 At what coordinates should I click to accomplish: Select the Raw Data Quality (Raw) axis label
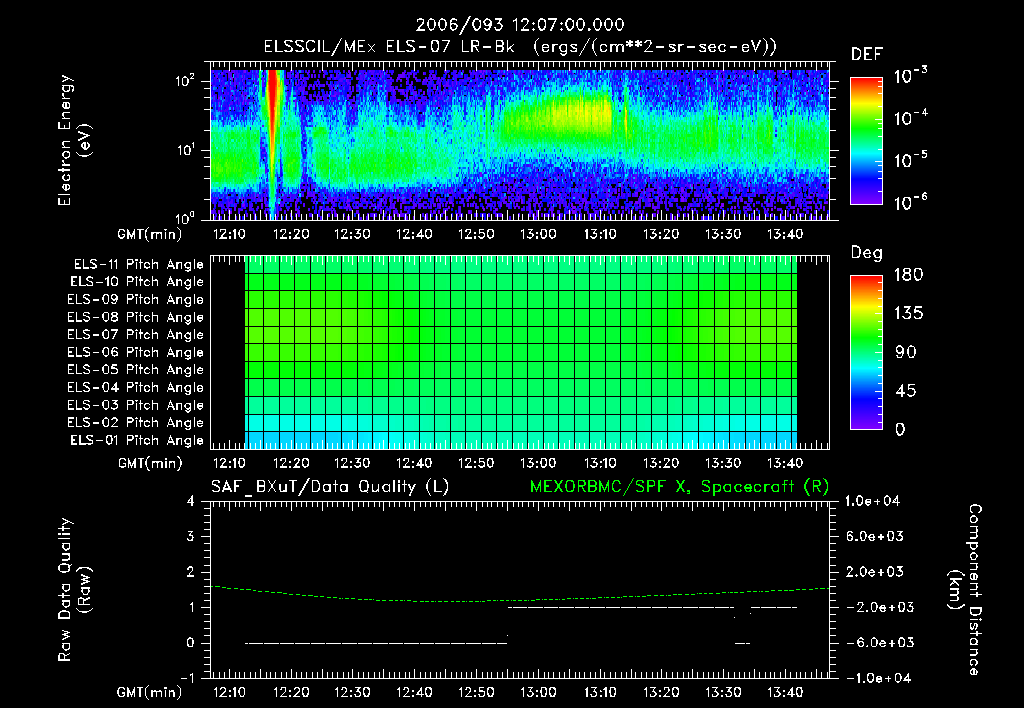click(74, 590)
